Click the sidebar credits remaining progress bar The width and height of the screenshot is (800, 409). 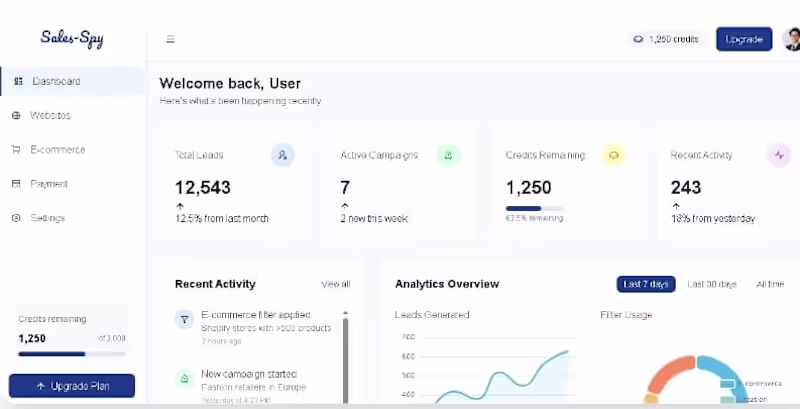(72, 353)
